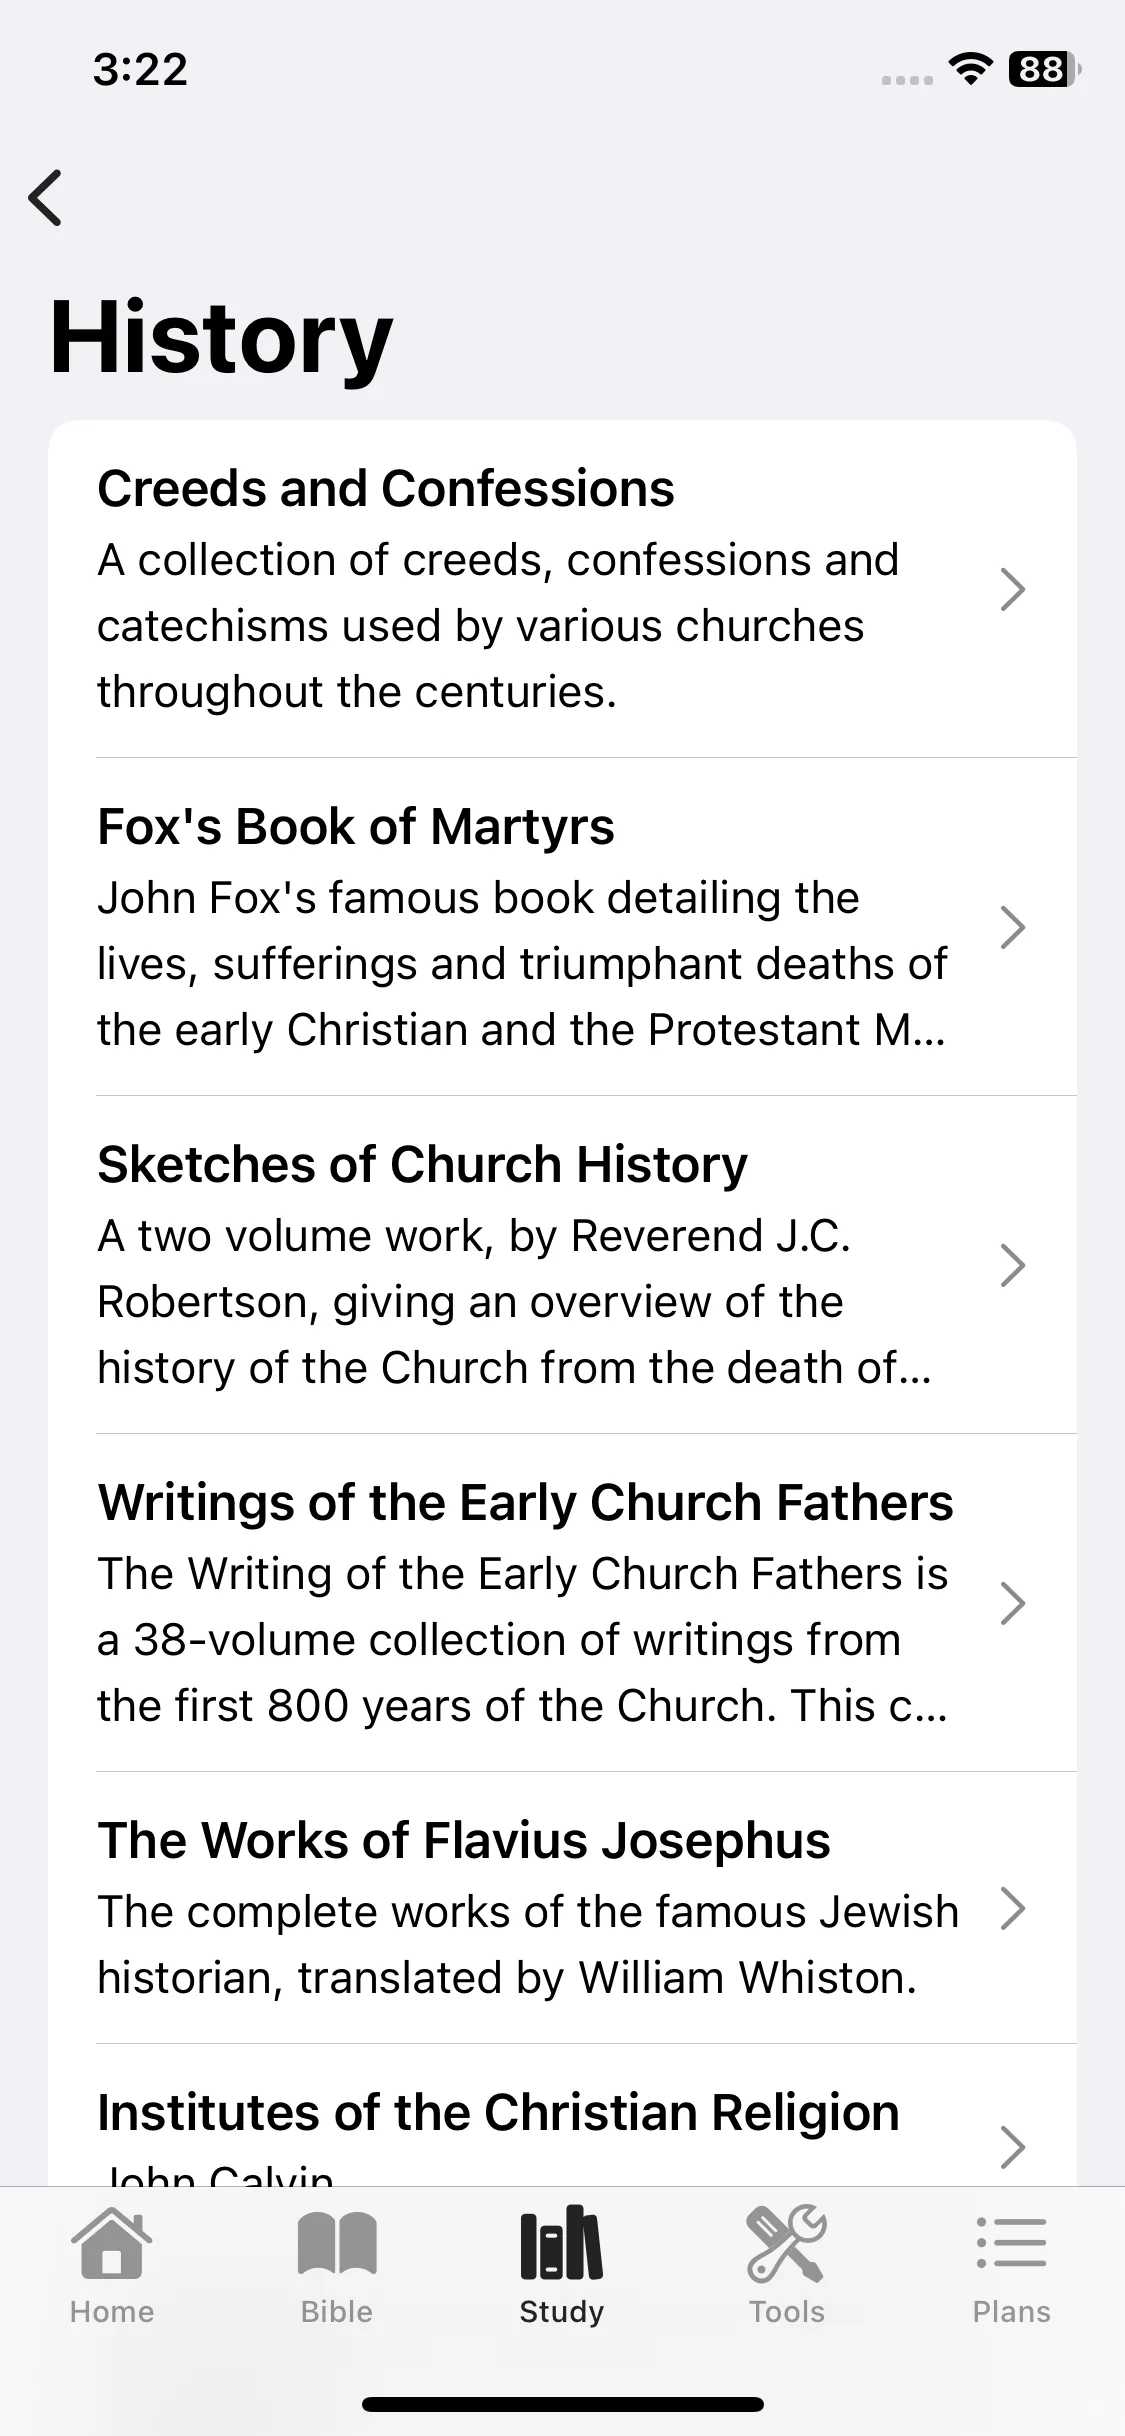1125x2436 pixels.
Task: Open the Bible book icon
Action: point(337,2244)
